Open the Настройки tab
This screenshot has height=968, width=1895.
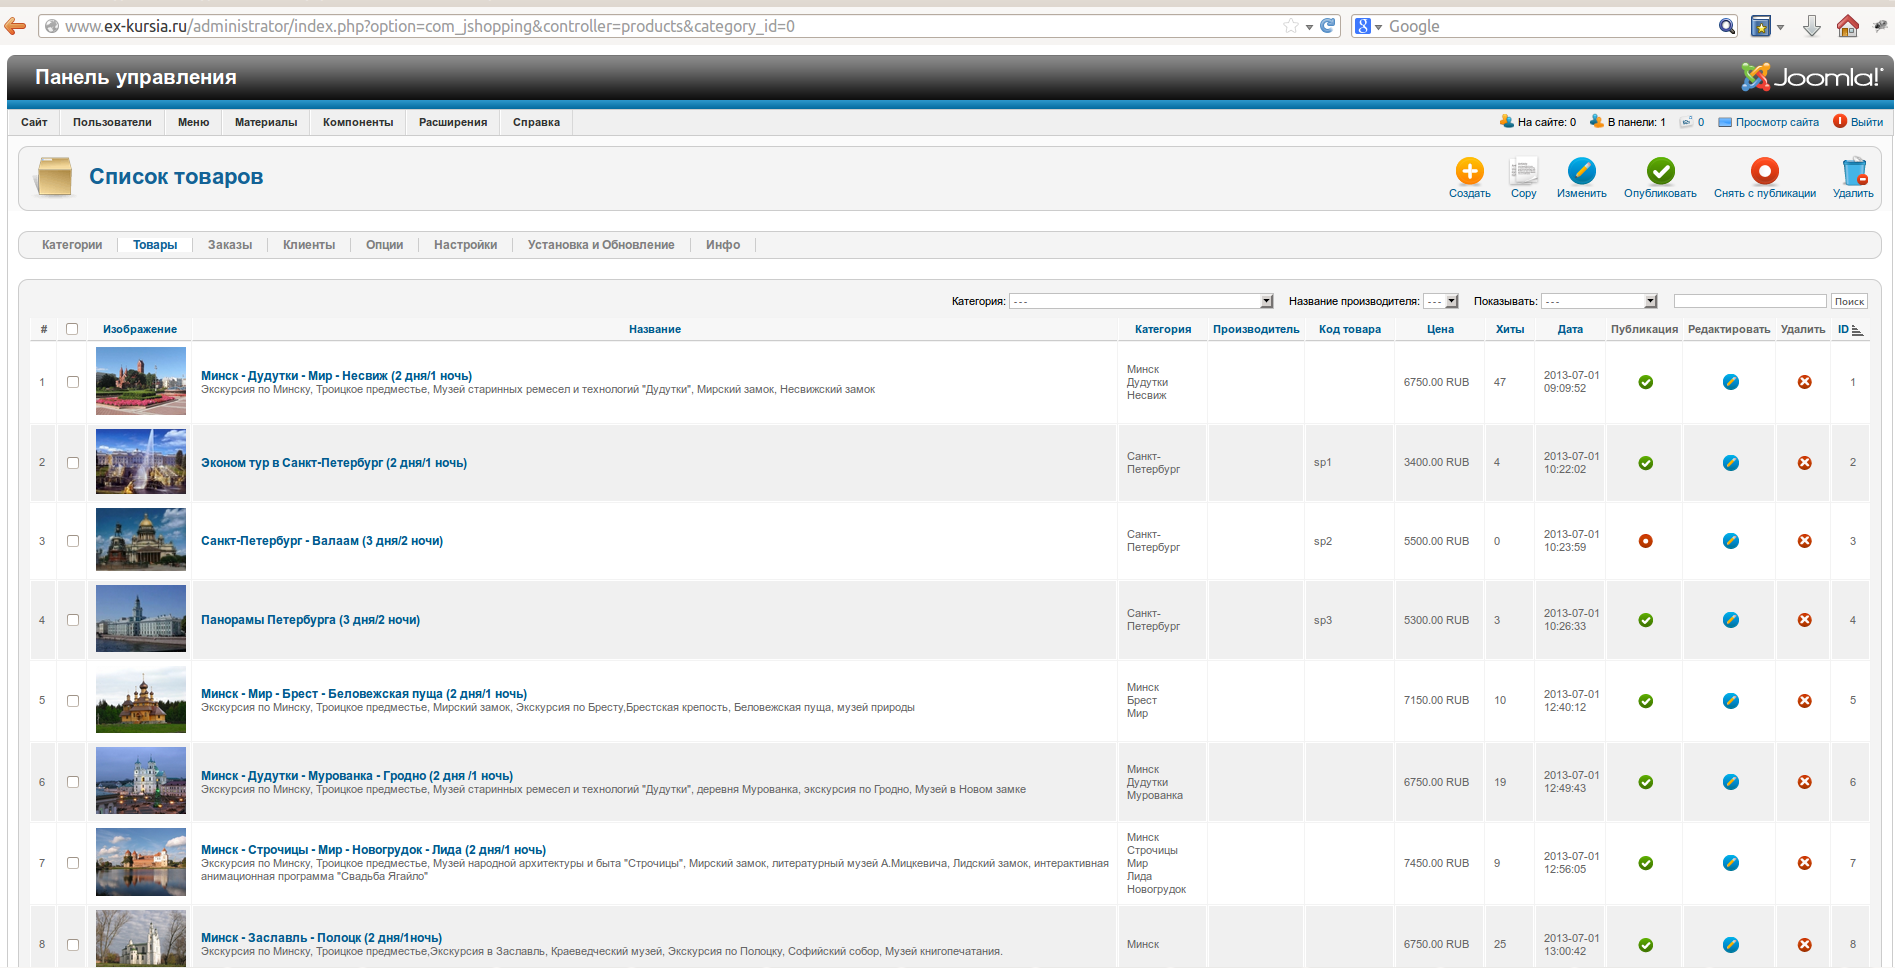pyautogui.click(x=465, y=245)
